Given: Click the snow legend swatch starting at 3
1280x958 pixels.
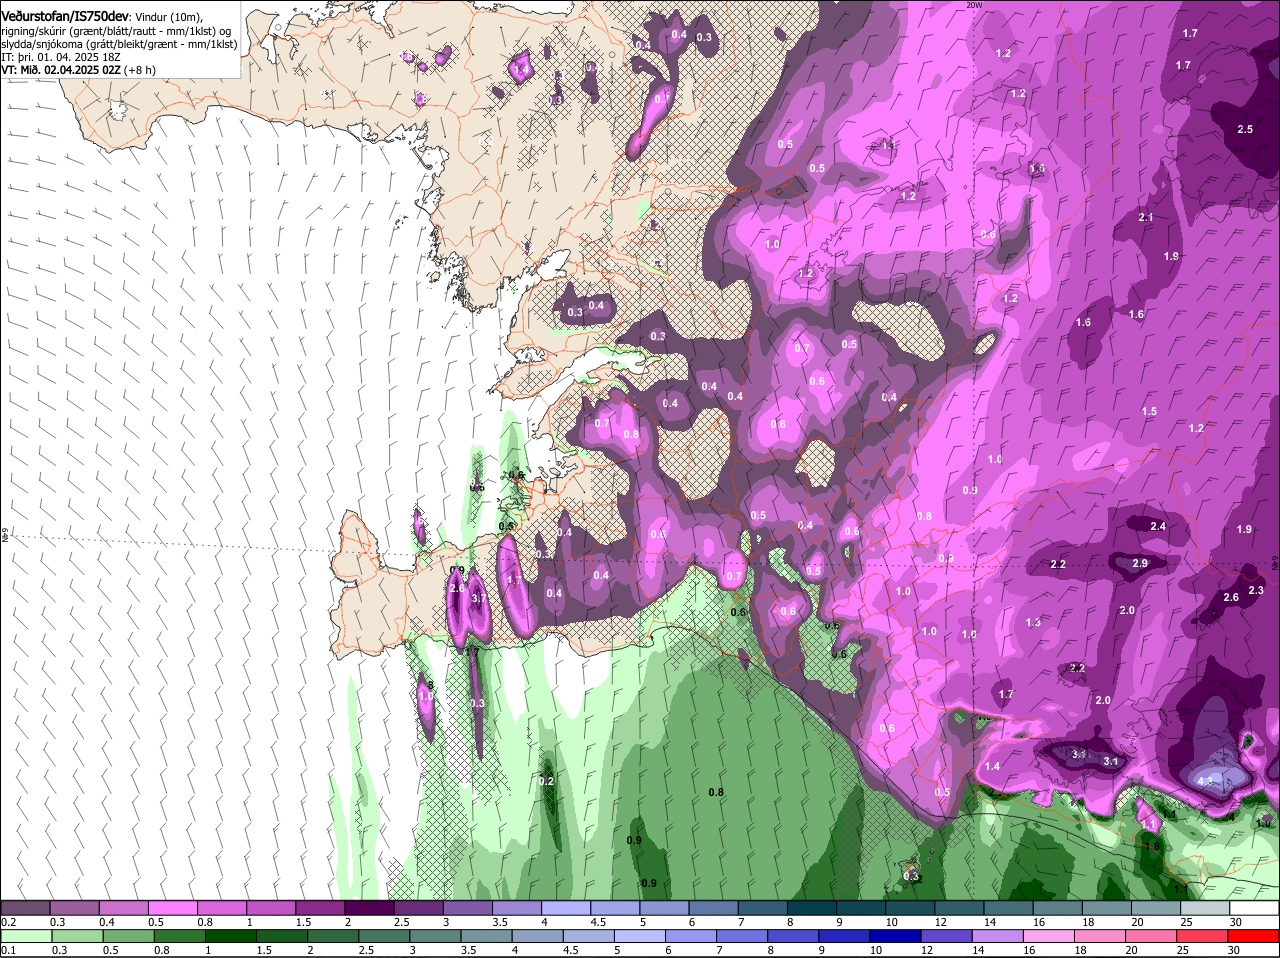Looking at the screenshot, I should coord(466,908).
